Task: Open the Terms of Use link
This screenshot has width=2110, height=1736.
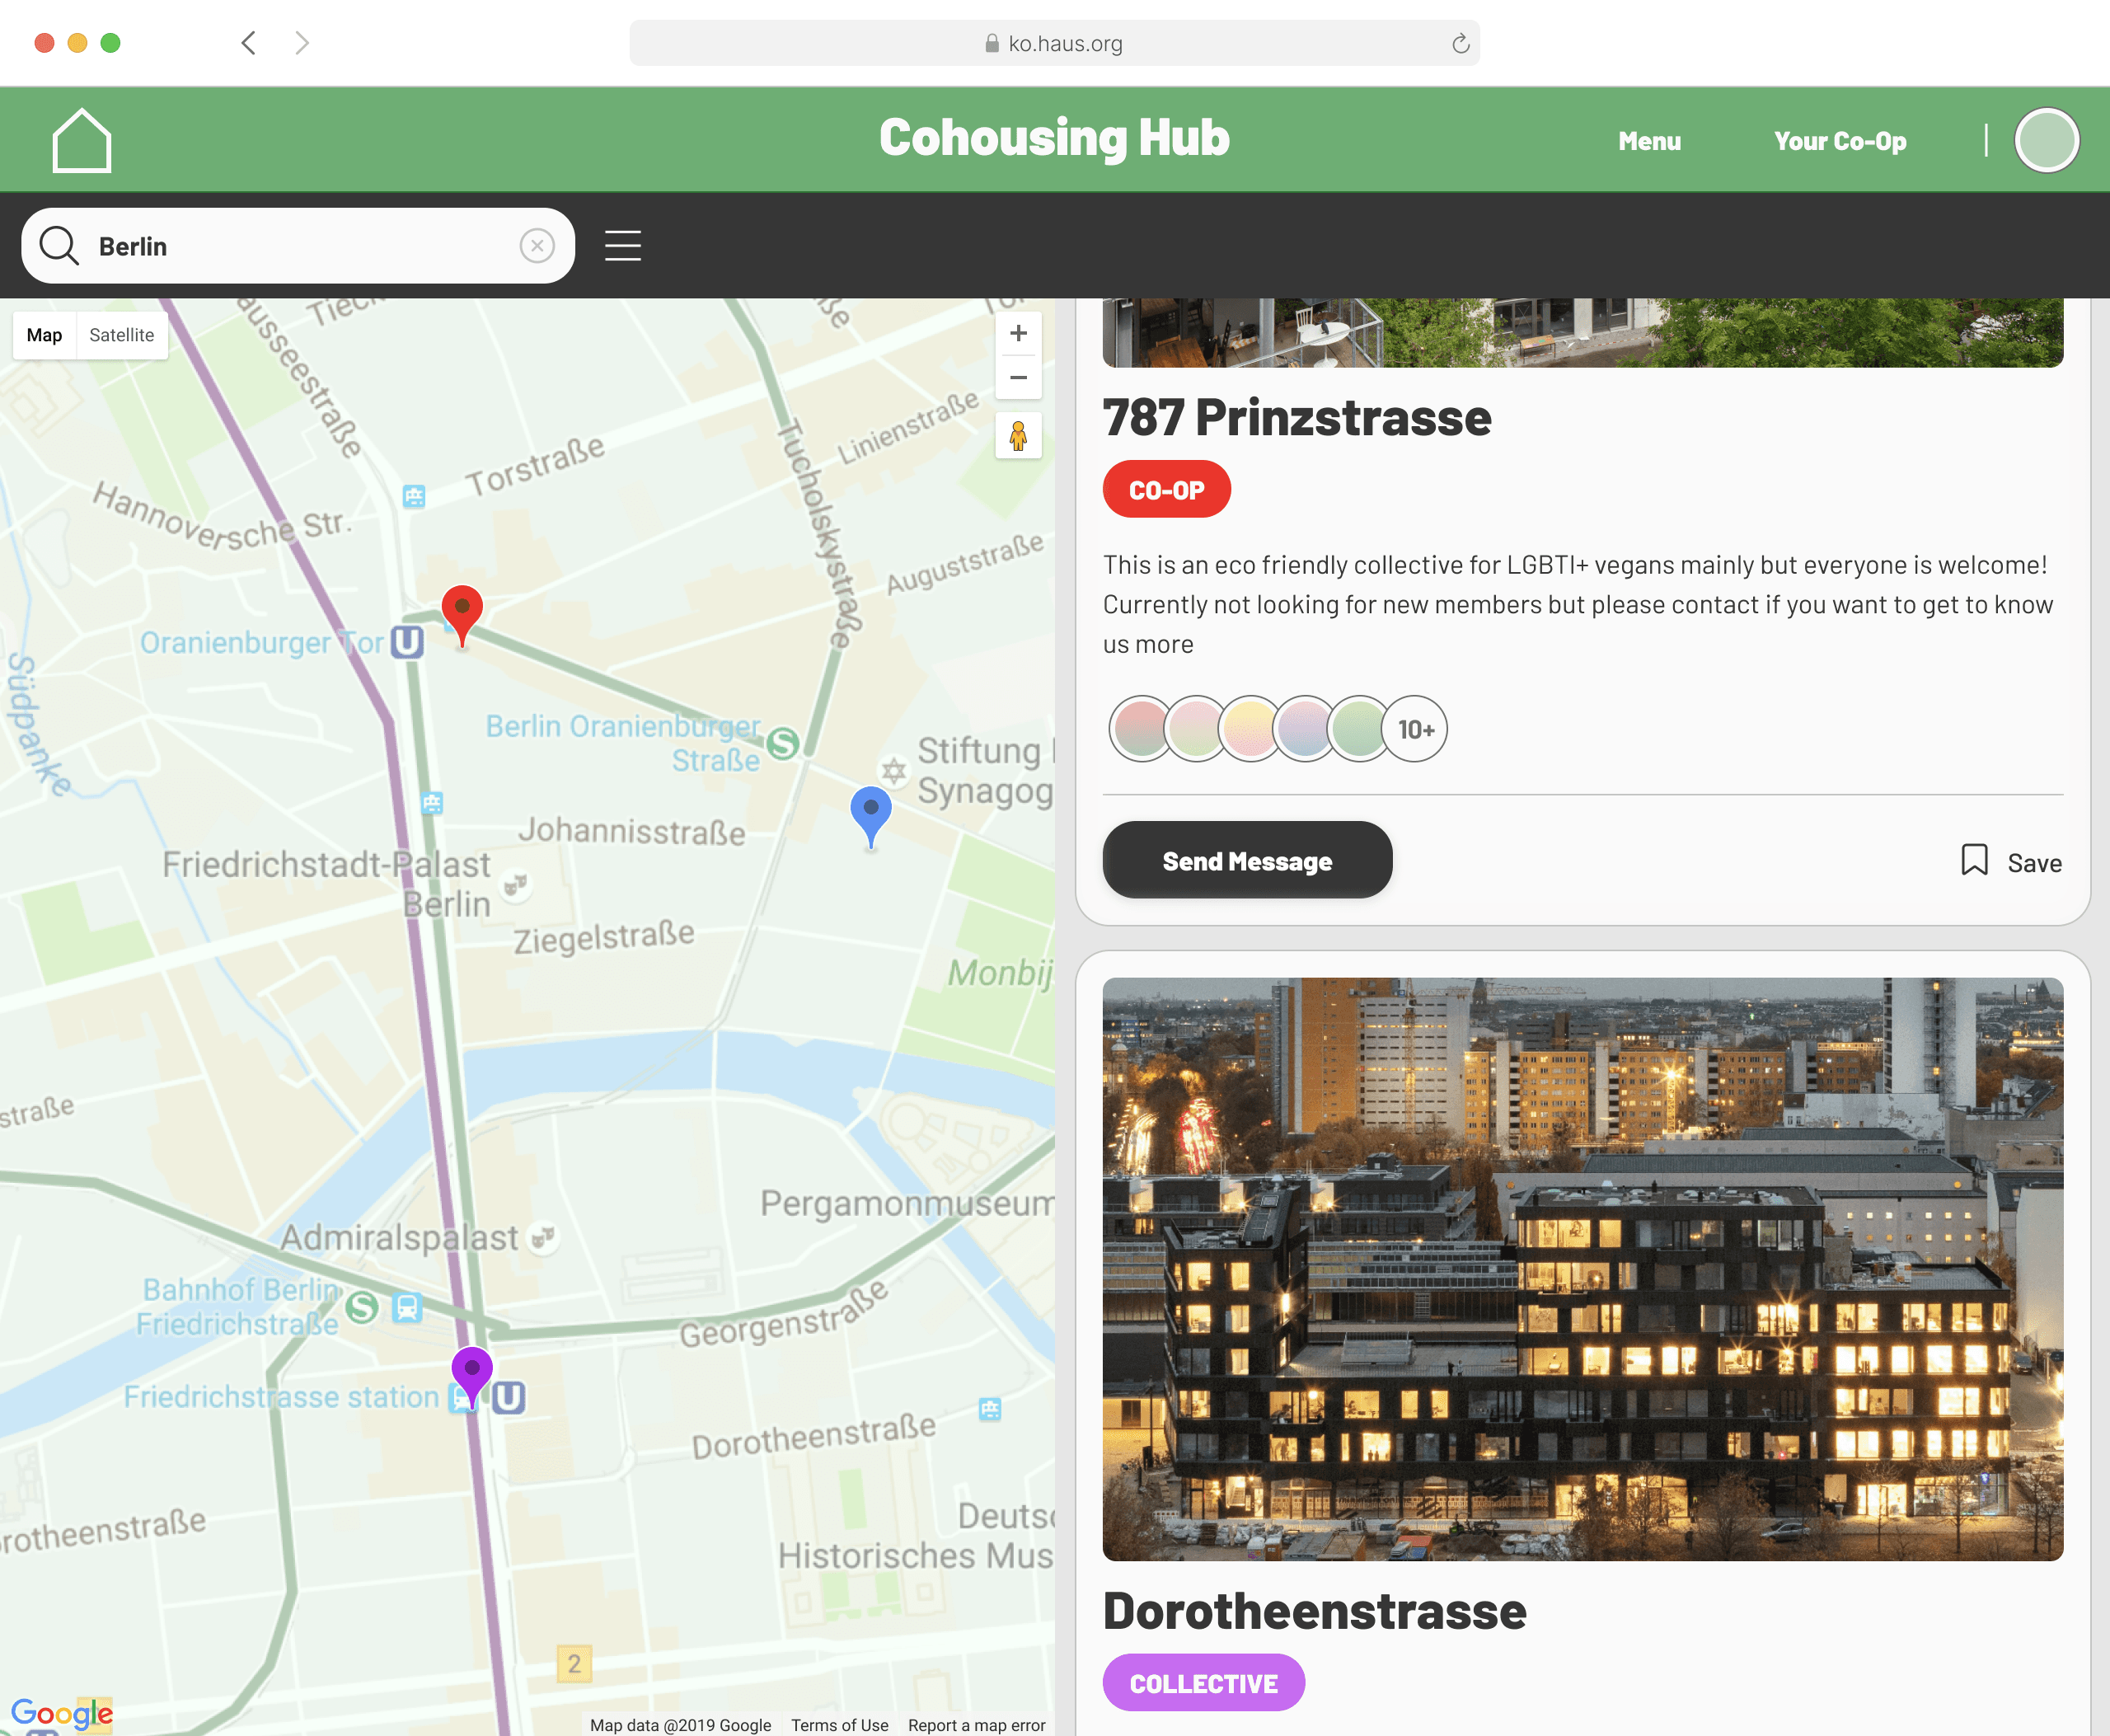Action: [839, 1725]
